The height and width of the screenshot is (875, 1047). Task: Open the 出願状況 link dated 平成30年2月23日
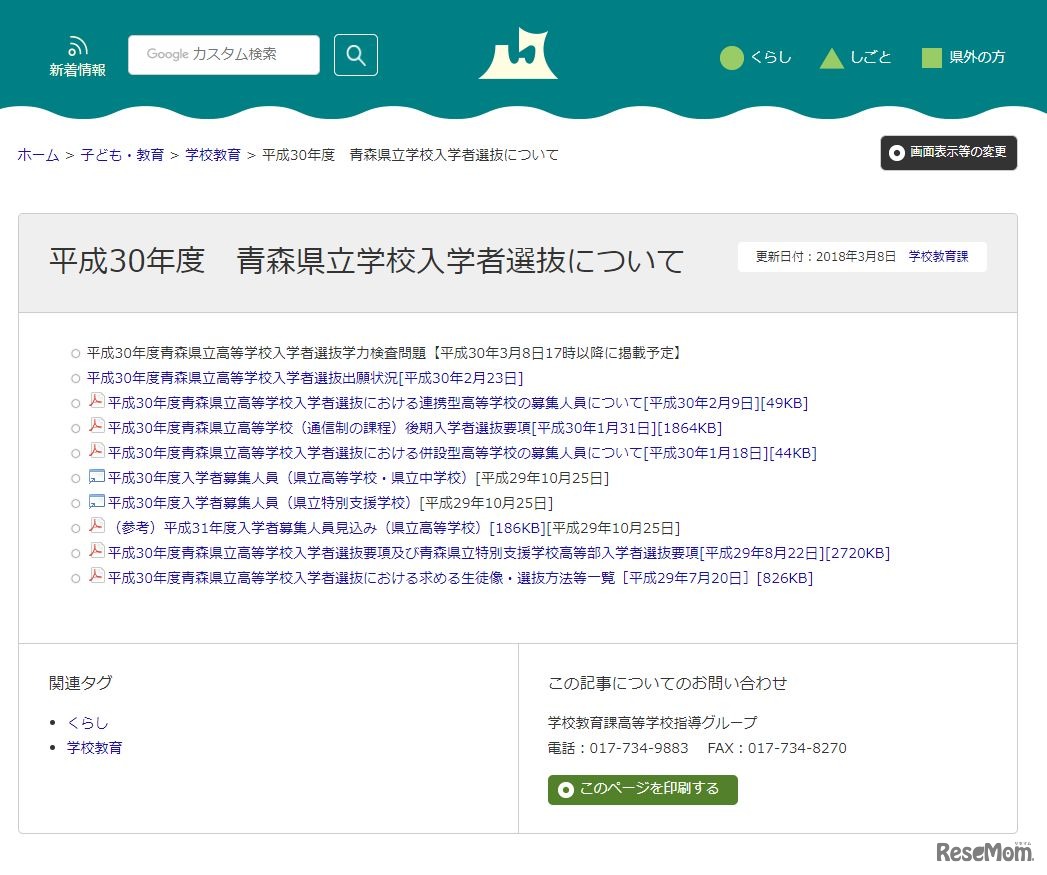point(303,377)
